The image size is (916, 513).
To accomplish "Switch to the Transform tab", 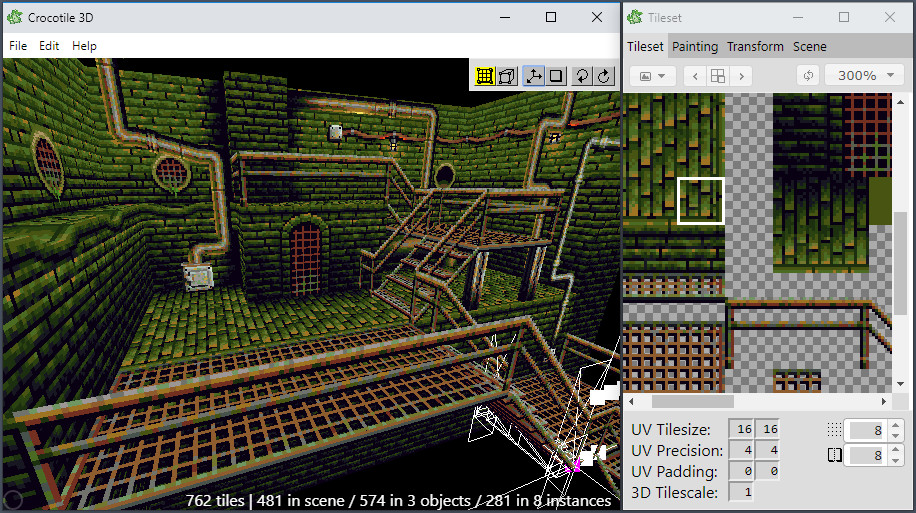I will tap(755, 46).
